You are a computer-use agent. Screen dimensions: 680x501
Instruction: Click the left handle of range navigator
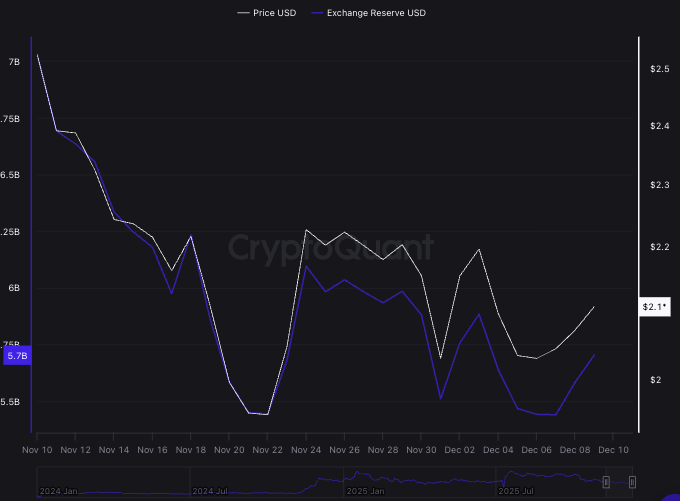pyautogui.click(x=606, y=482)
